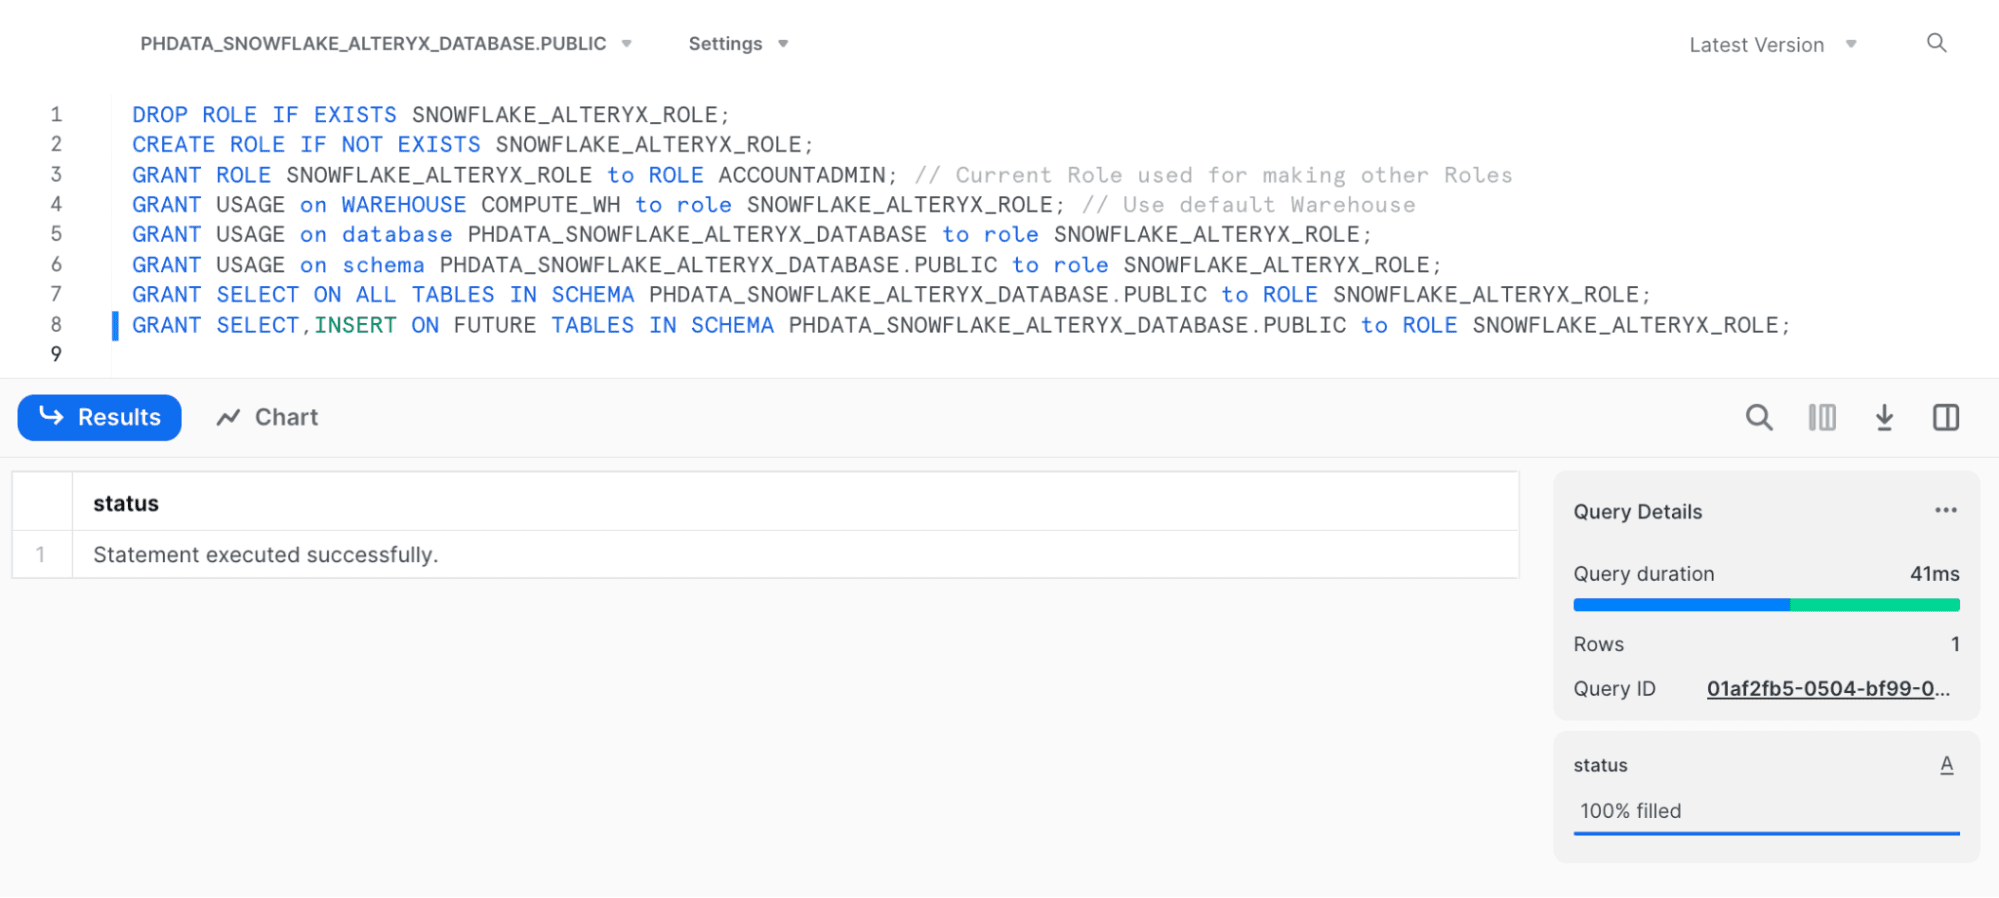
Task: Switch to the Chart tab
Action: coord(268,417)
